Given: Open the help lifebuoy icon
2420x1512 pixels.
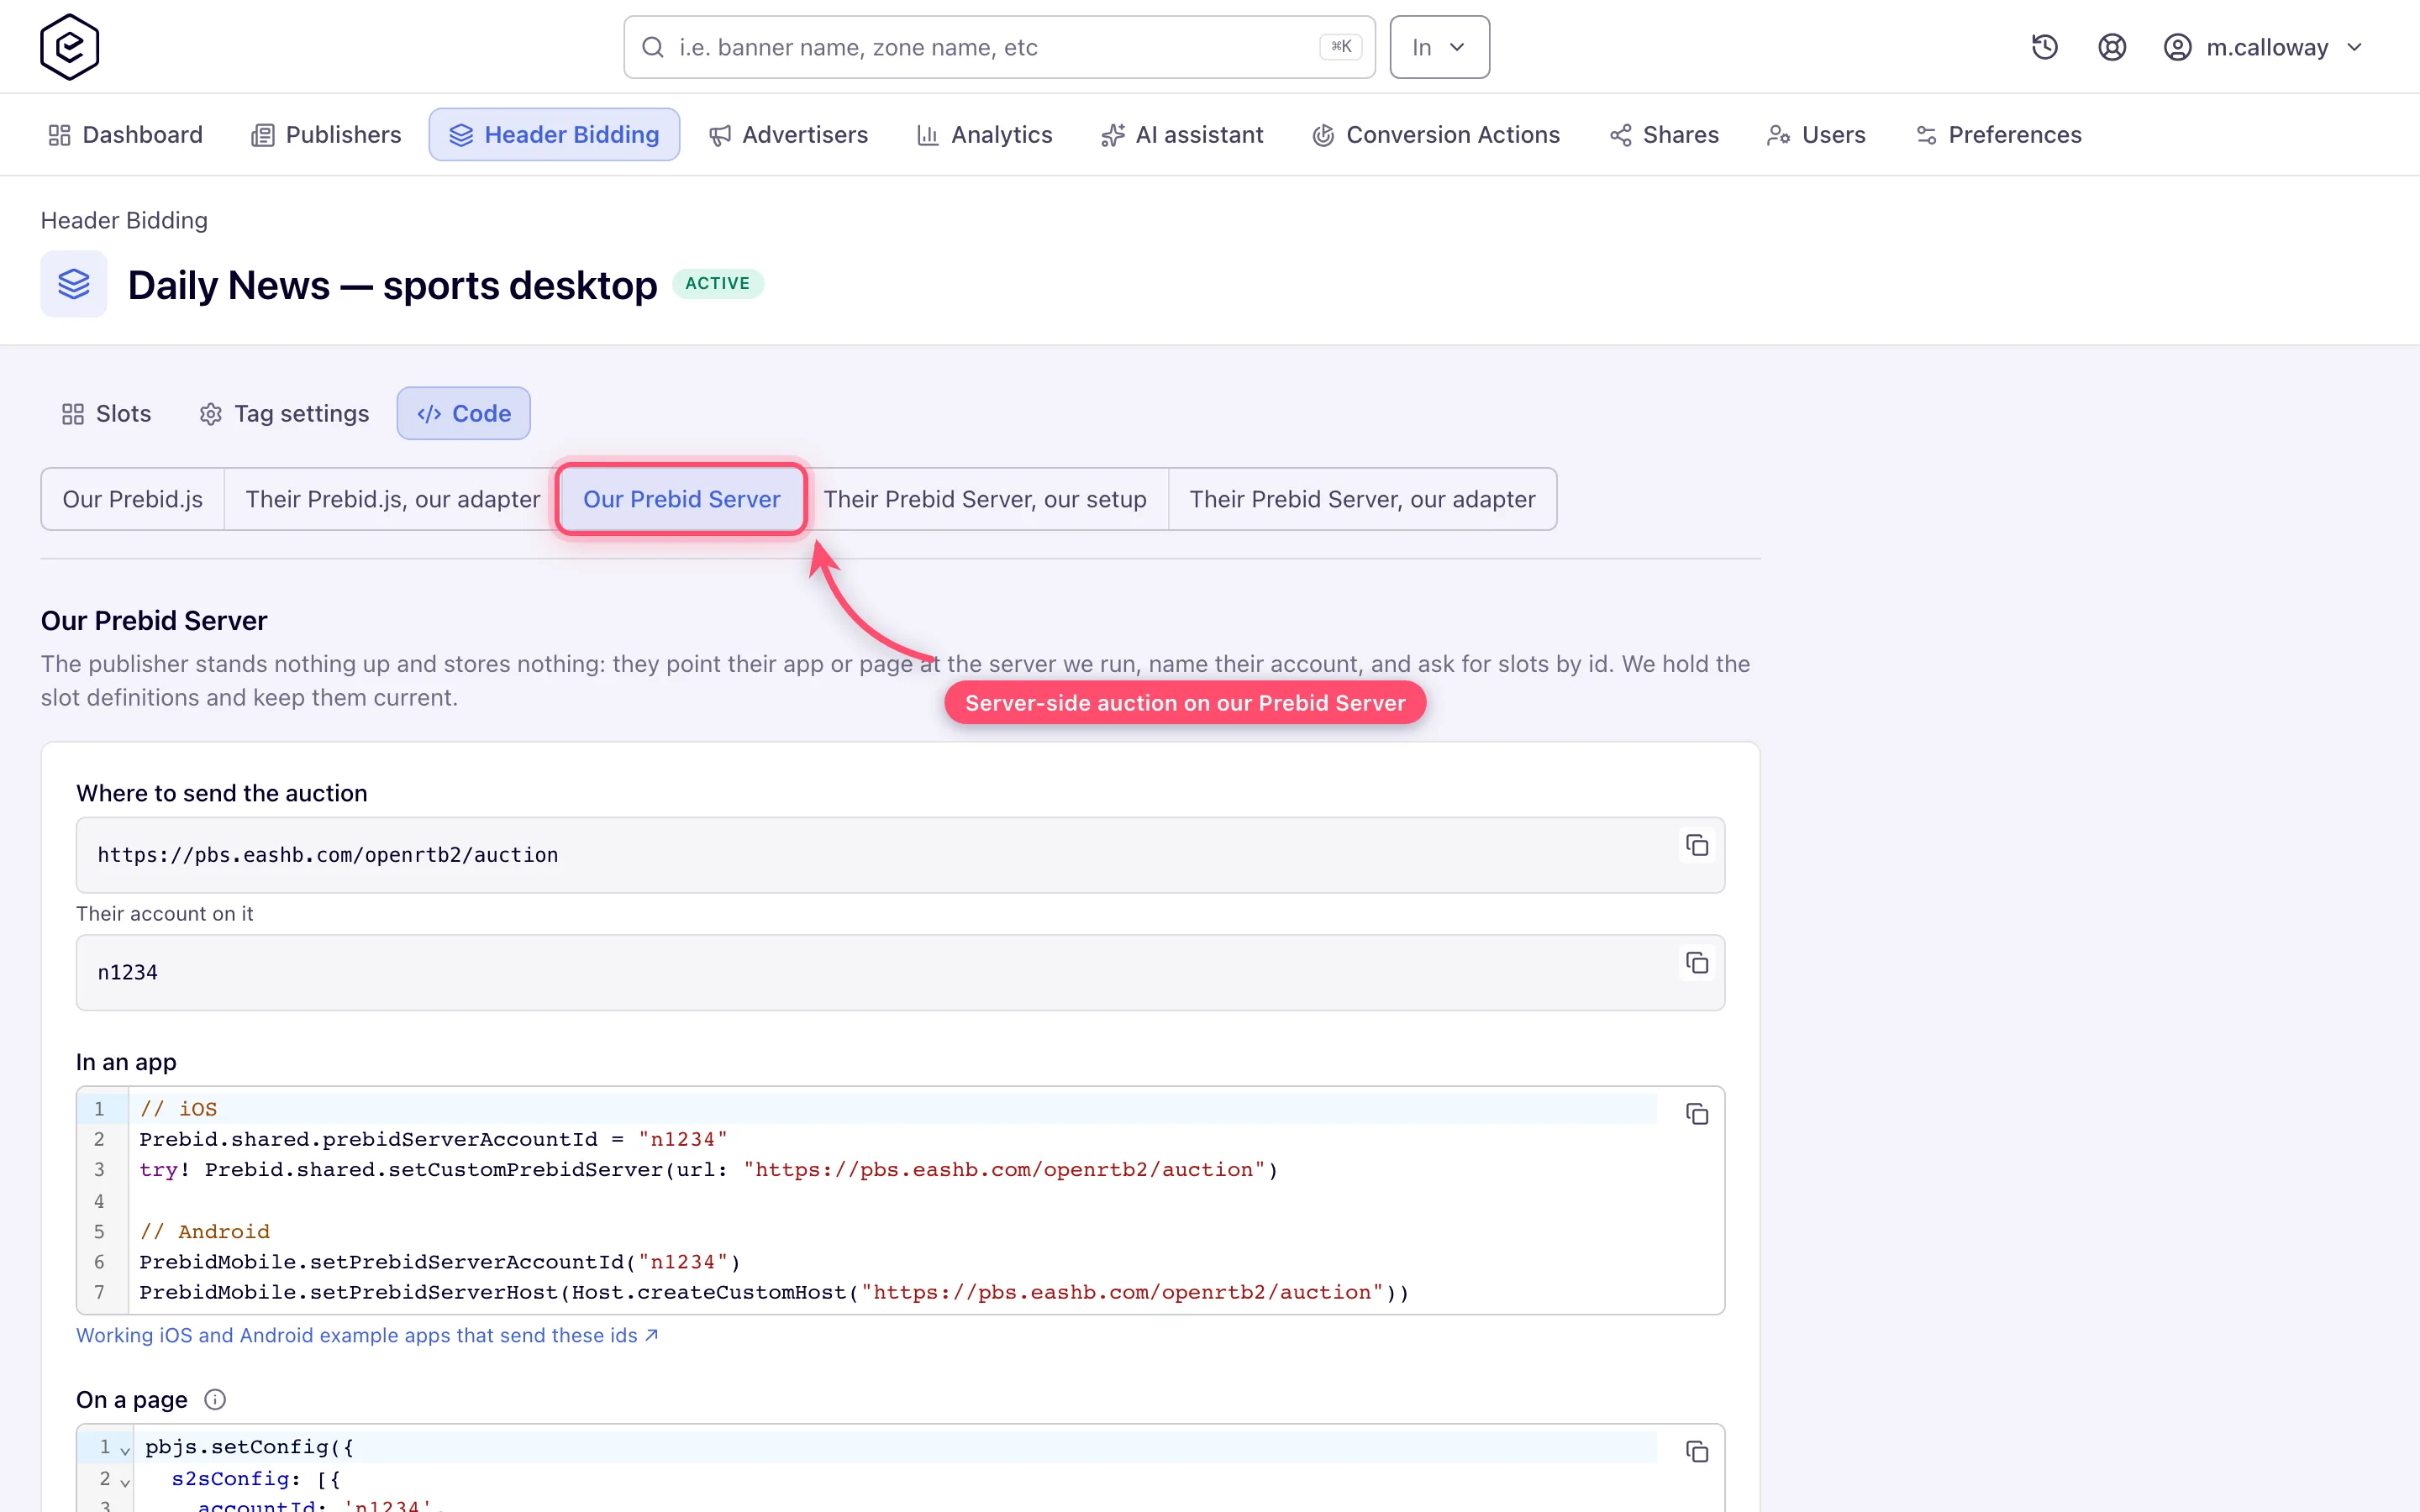Looking at the screenshot, I should 2111,47.
